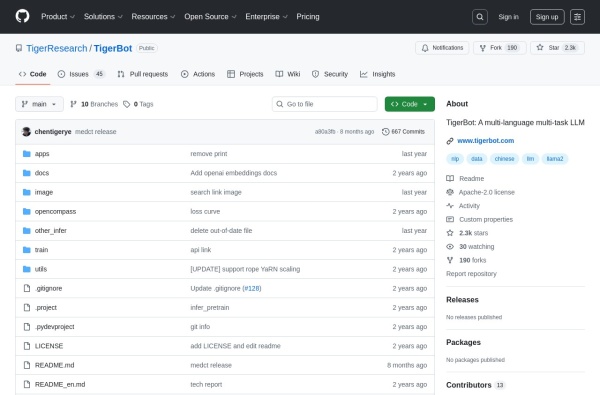Viewport: 600px width, 395px height.
Task: Click the pulse icon next to Activity
Action: click(x=450, y=206)
